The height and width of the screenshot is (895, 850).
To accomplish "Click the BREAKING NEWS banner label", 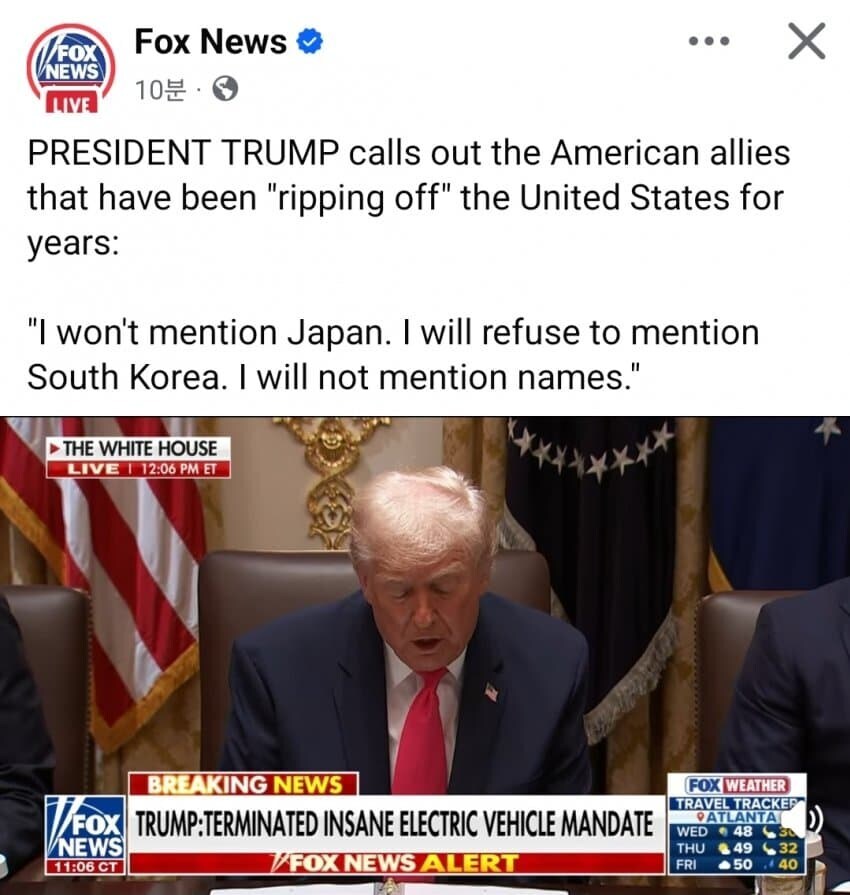I will click(244, 784).
